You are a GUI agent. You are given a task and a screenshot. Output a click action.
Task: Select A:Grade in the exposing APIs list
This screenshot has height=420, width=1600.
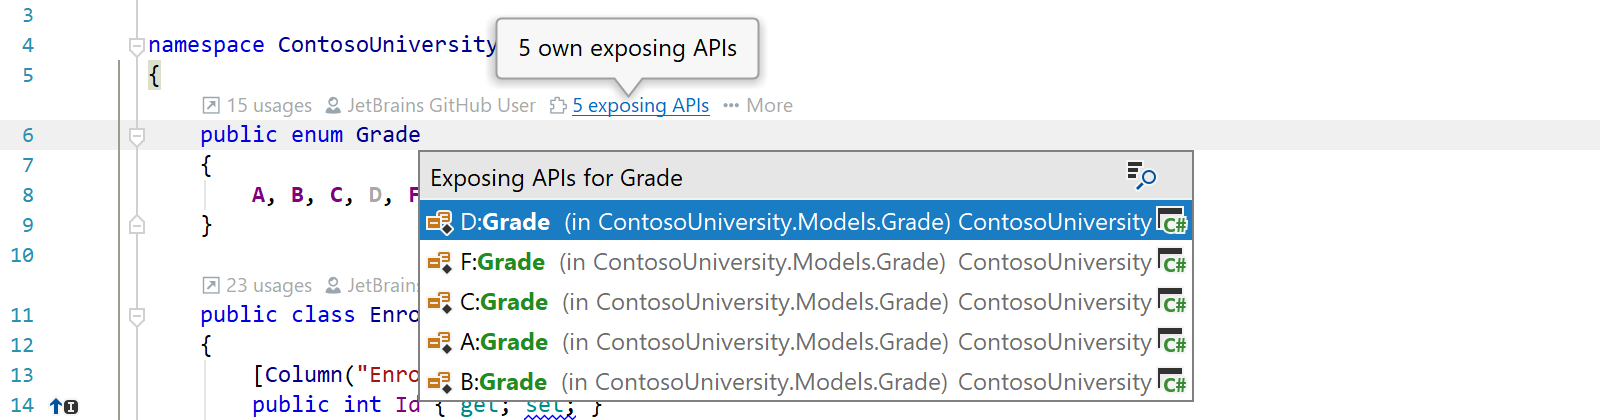point(806,341)
